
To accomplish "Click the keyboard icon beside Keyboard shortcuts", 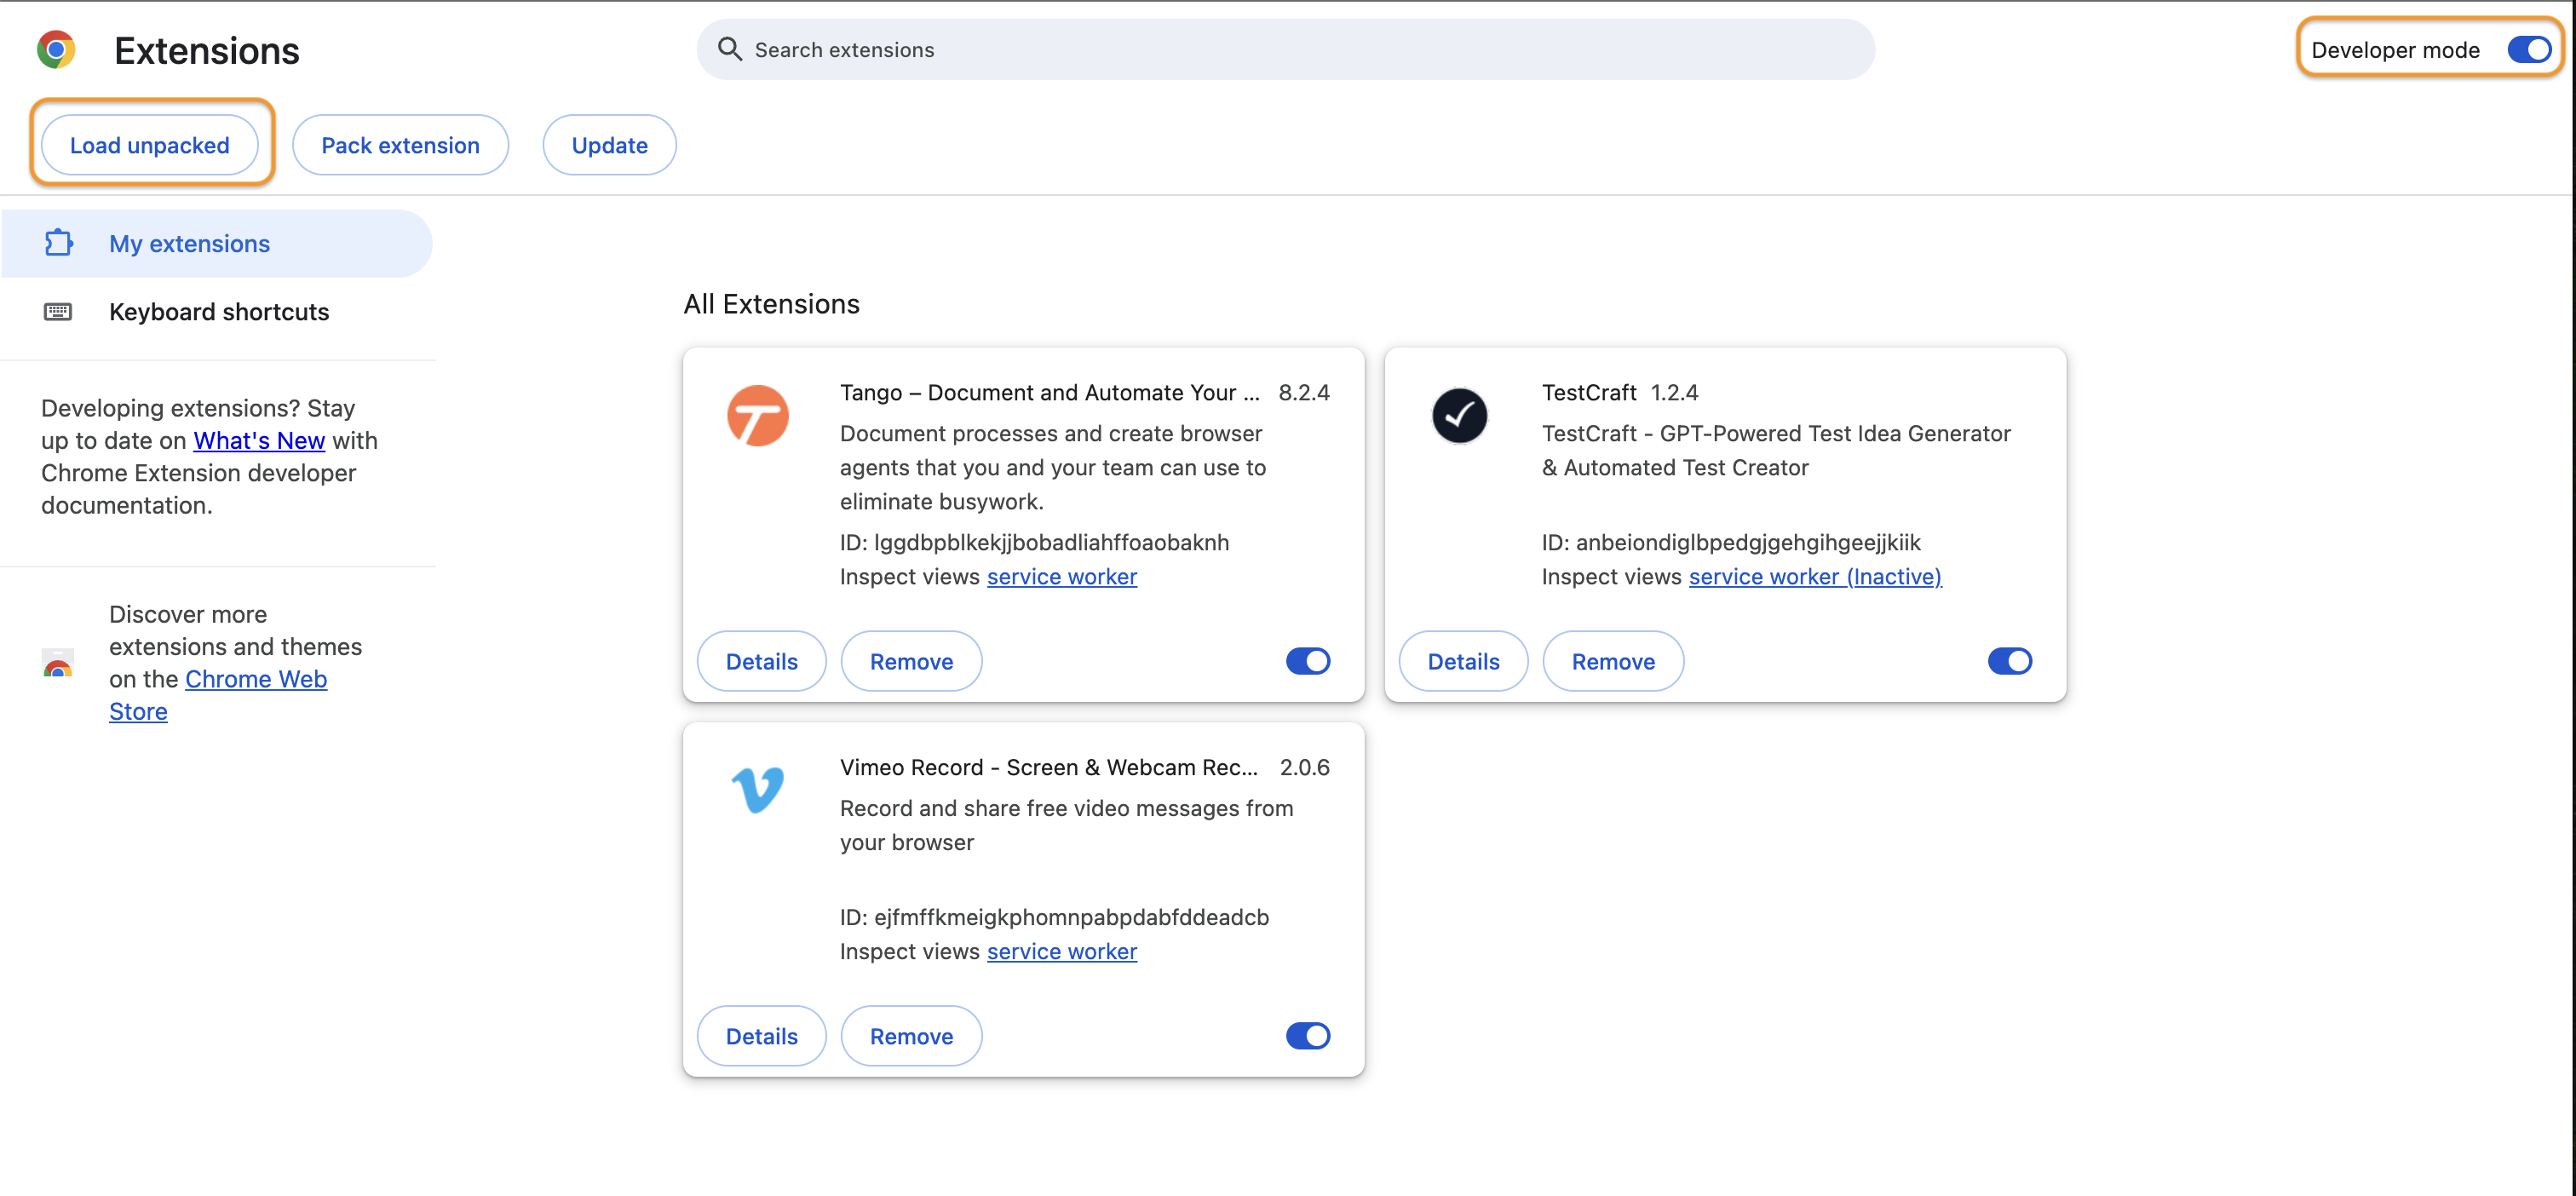I will pos(59,311).
